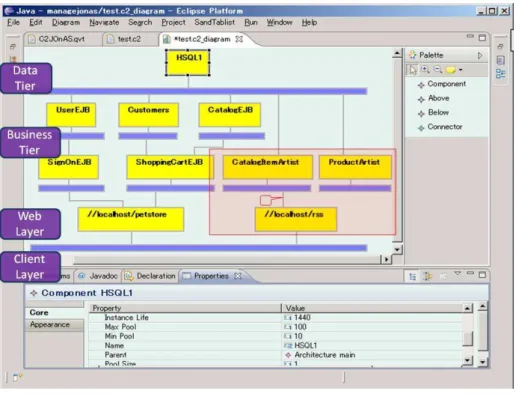Open the Window menu
The width and height of the screenshot is (516, 394).
[279, 22]
